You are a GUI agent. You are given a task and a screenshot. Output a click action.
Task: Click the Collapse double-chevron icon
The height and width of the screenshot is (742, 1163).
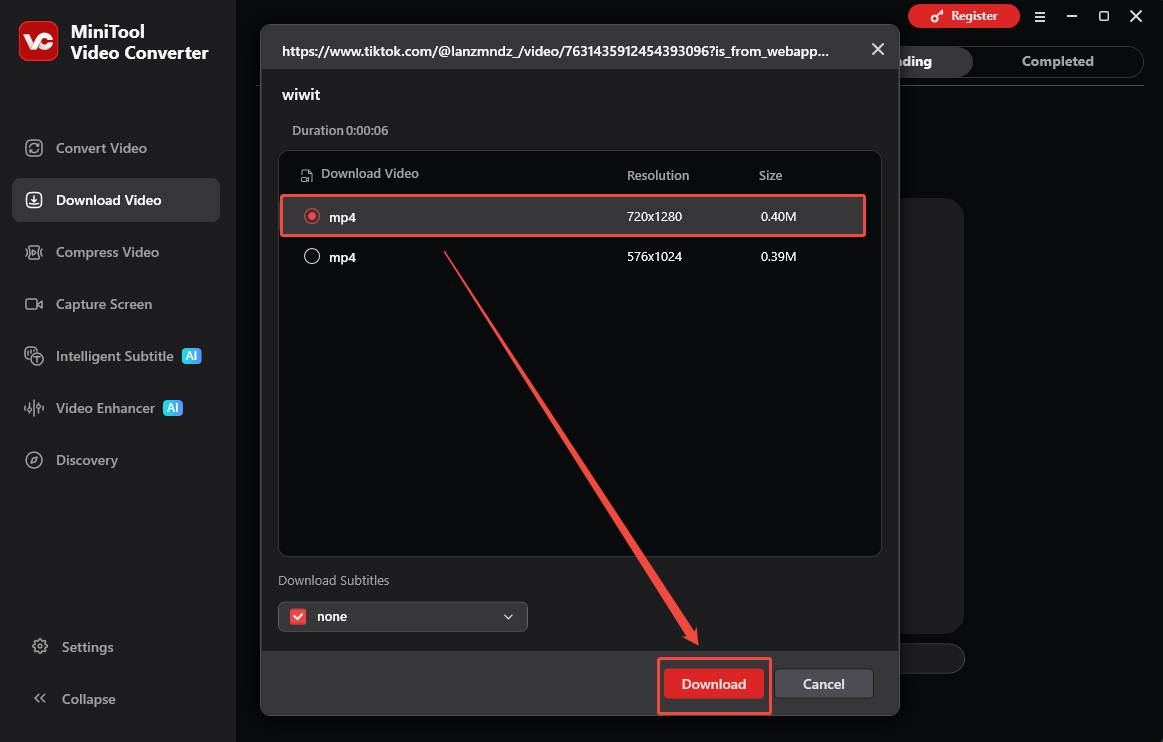(x=40, y=698)
